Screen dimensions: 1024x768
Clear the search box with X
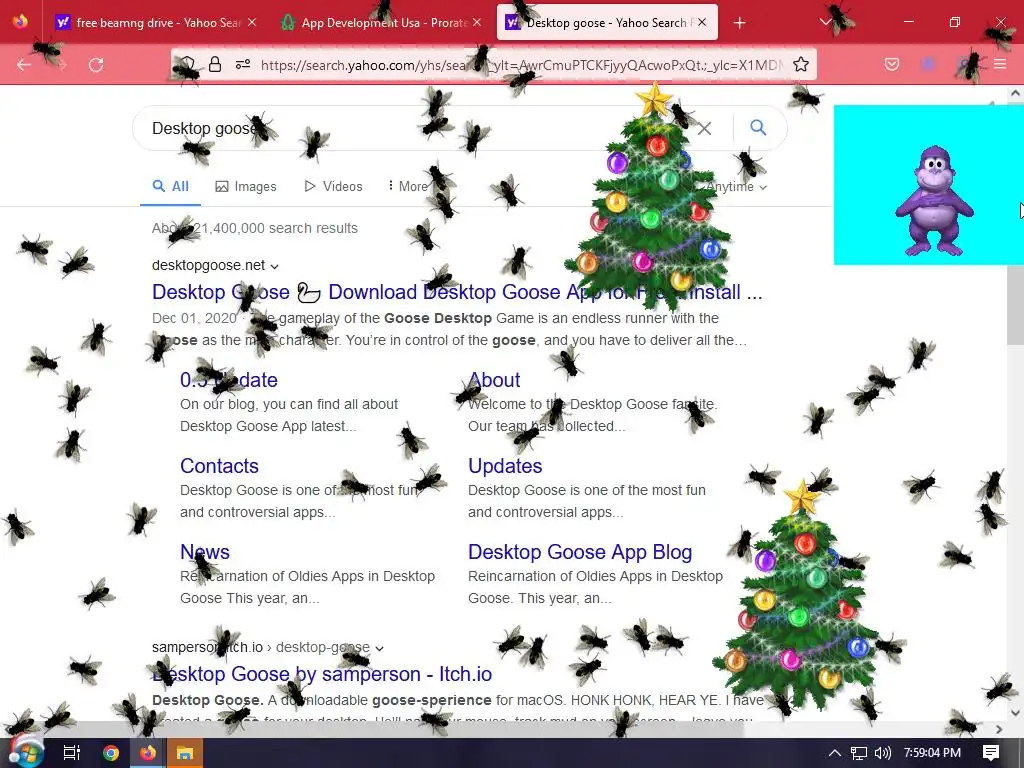704,128
